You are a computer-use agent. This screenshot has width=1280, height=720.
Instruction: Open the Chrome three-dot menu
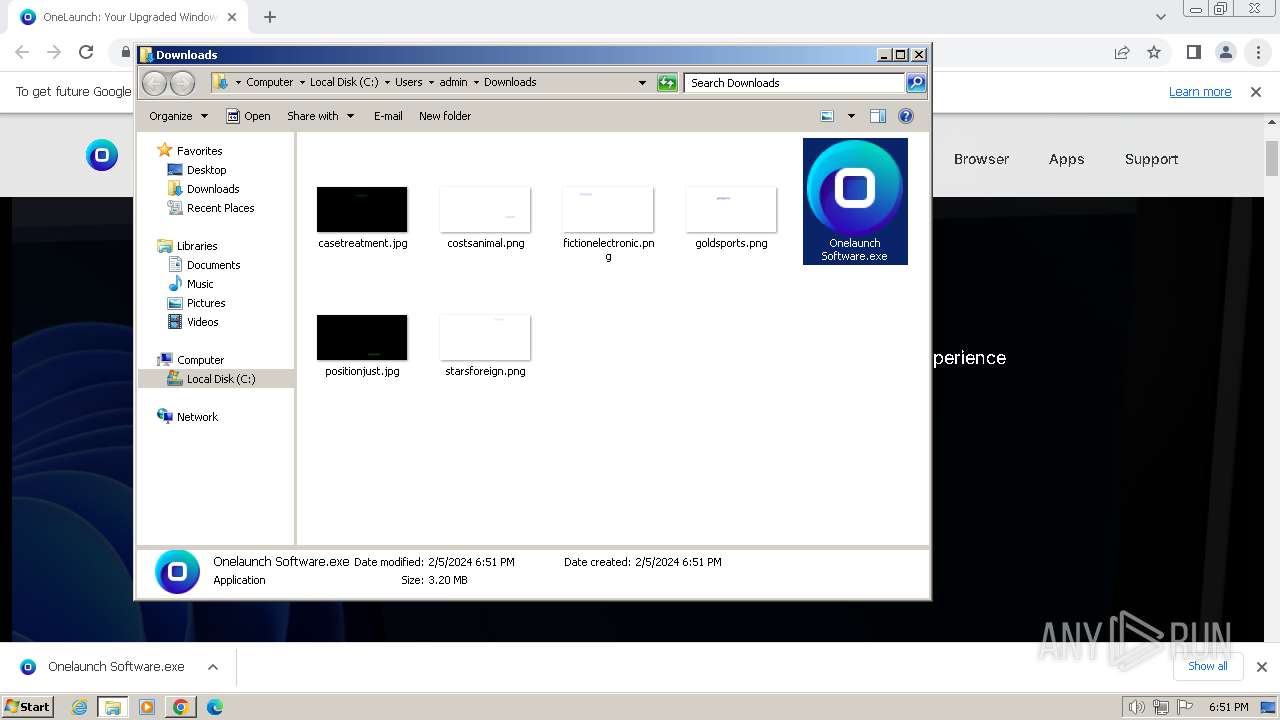tap(1258, 53)
